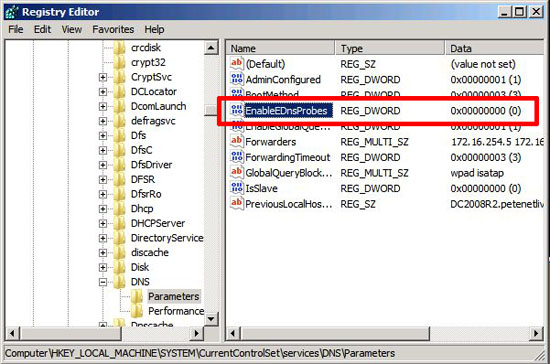
Task: Select the AdminConfigured value name
Action: click(x=283, y=80)
